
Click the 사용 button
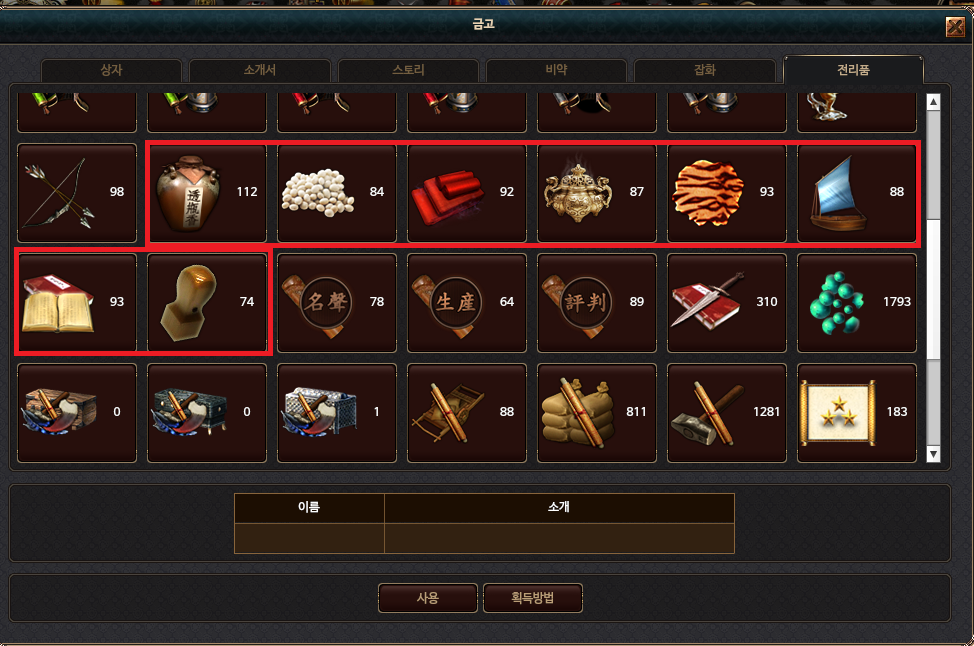[x=427, y=598]
